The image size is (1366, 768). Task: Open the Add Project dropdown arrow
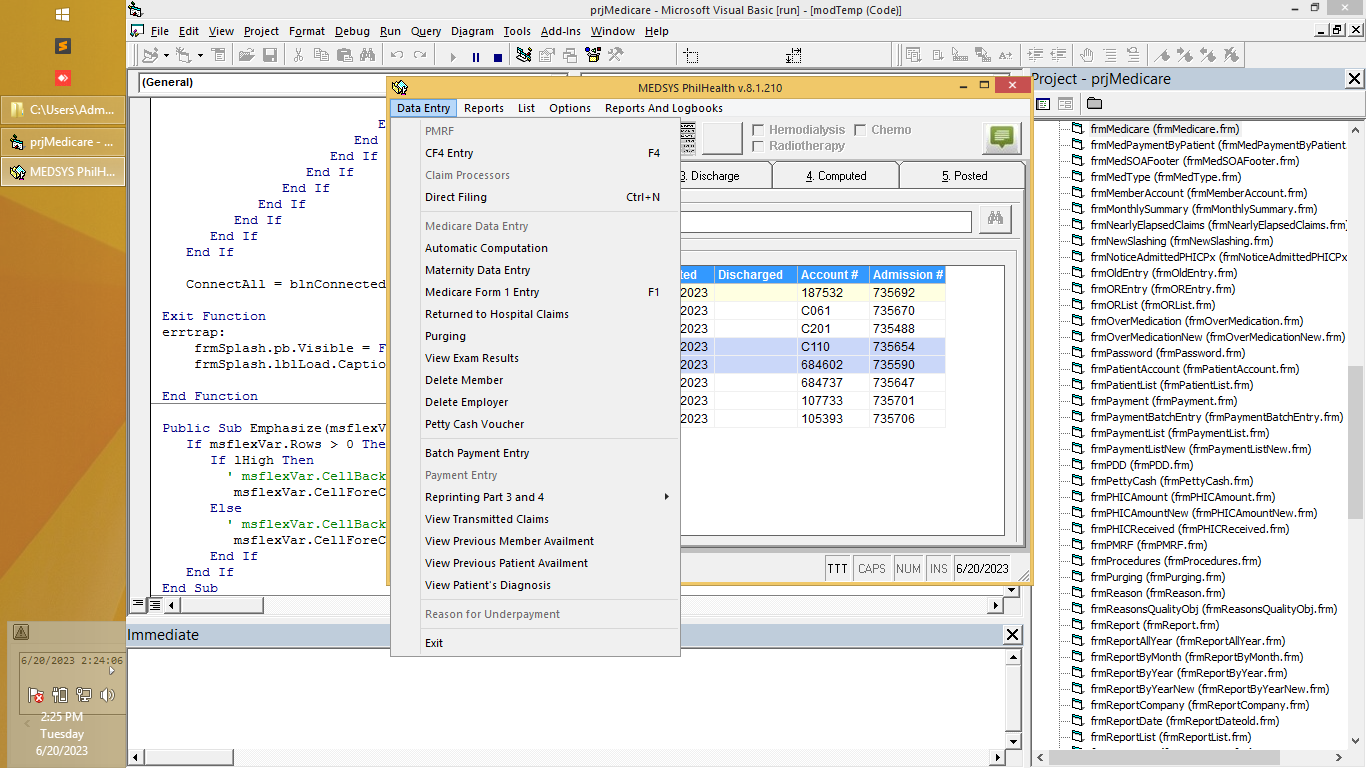[x=164, y=56]
